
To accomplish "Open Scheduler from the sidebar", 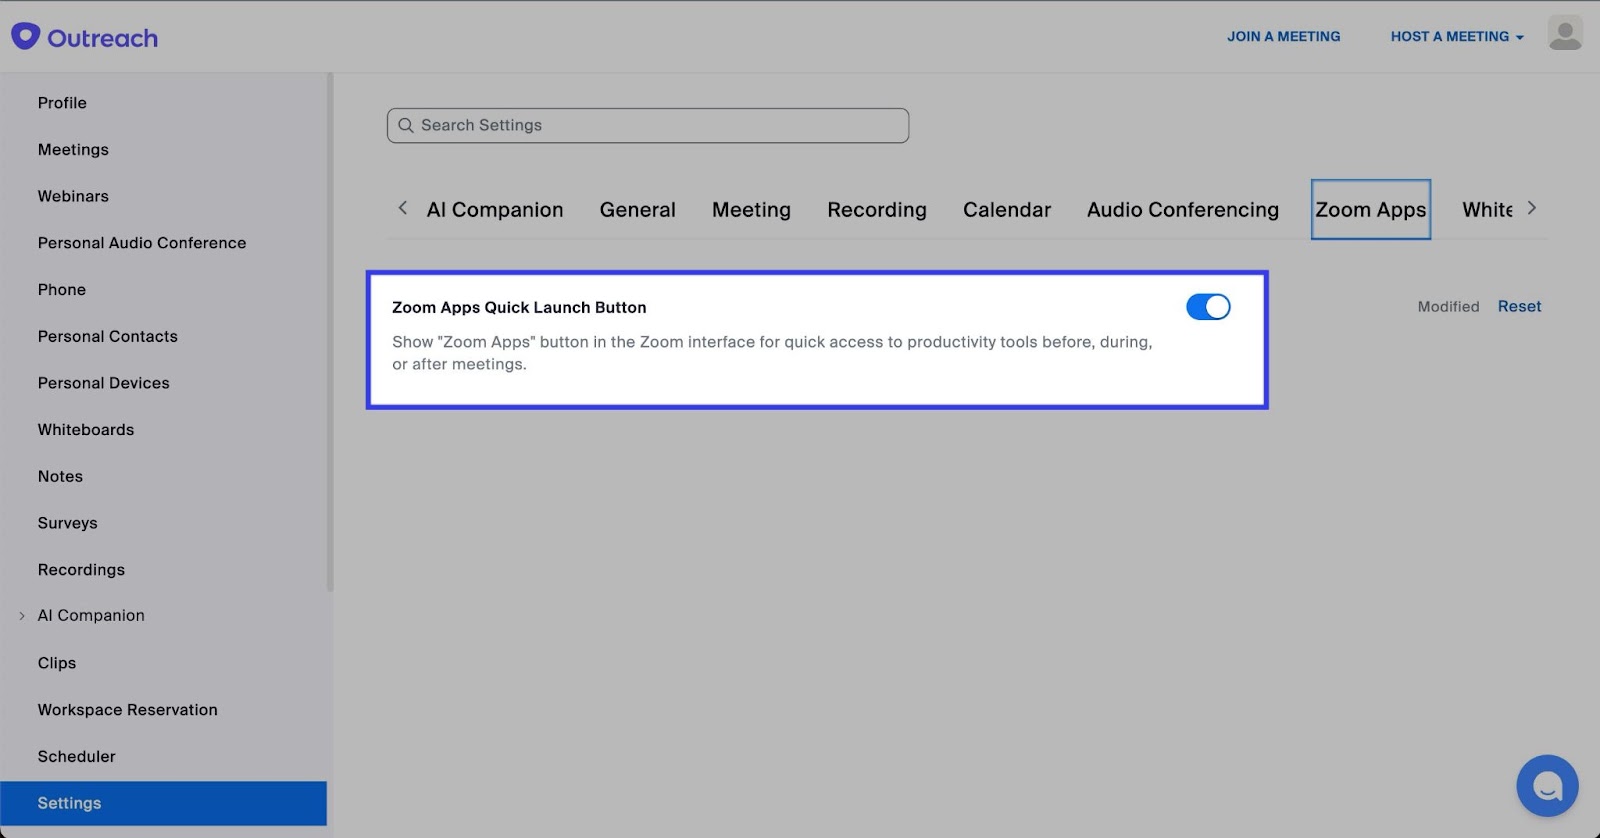I will (77, 757).
